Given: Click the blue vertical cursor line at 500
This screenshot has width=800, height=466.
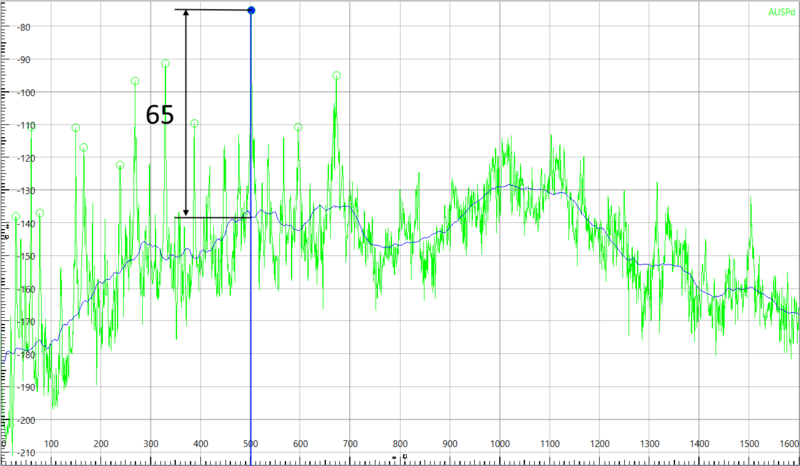Looking at the screenshot, I should (250, 300).
